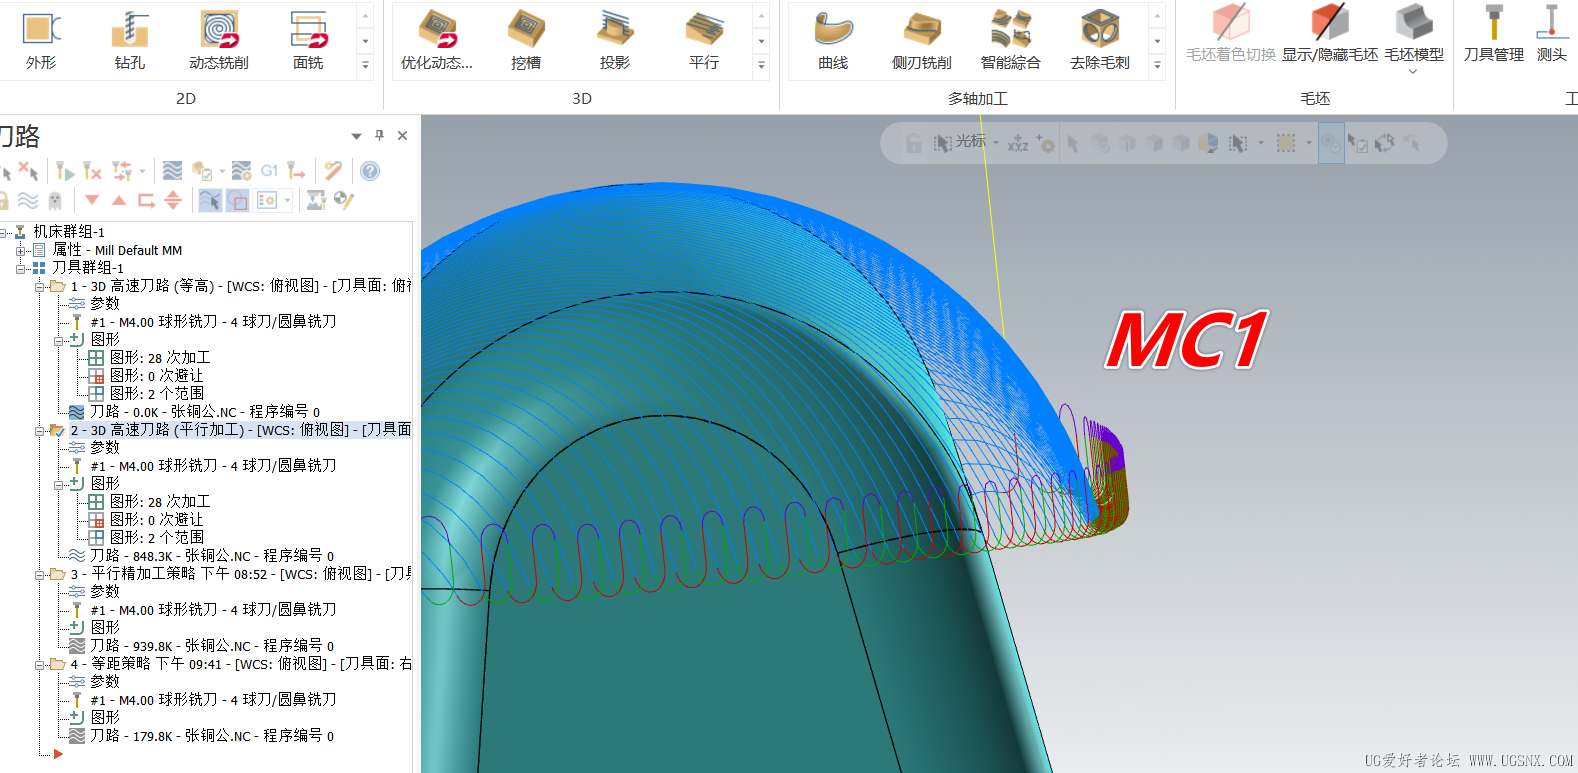Toggle the ghost toolpath display icon
This screenshot has width=1578, height=773.
coord(55,200)
